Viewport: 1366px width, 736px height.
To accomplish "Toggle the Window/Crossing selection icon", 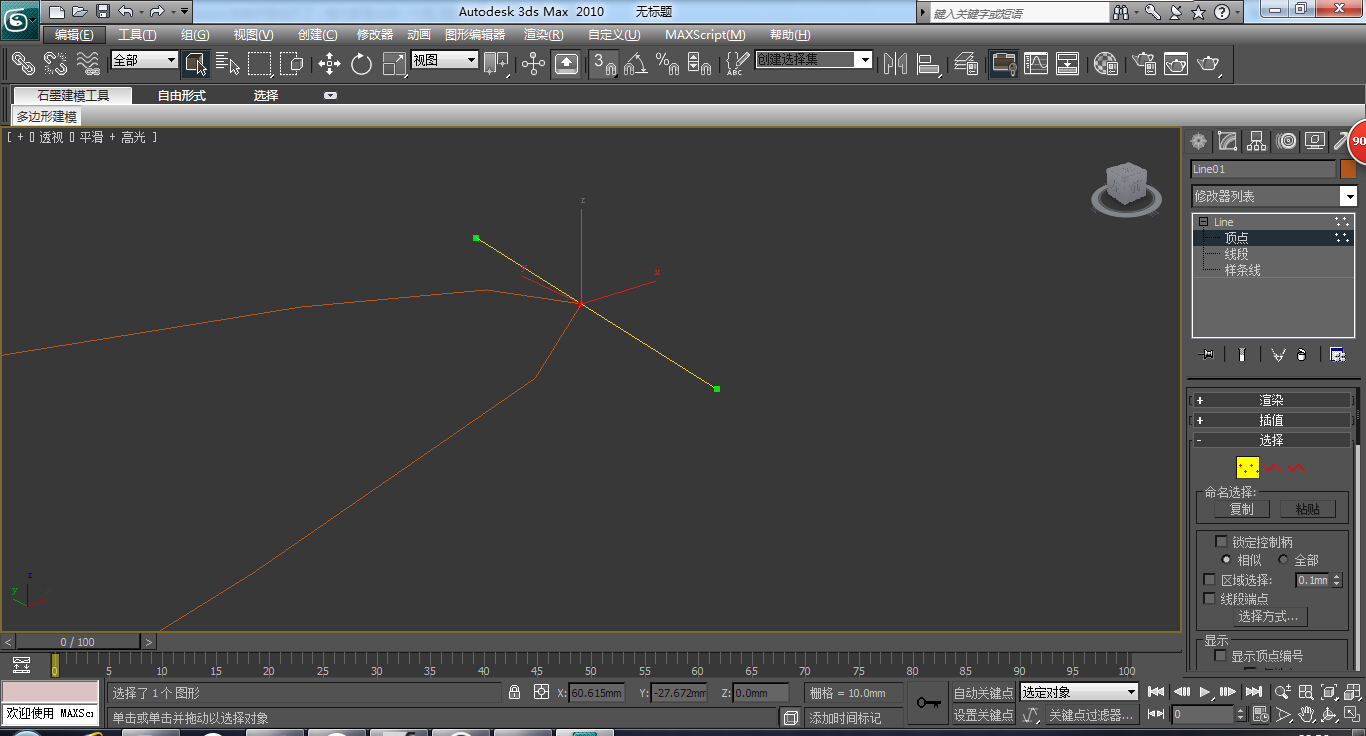I will tap(292, 64).
